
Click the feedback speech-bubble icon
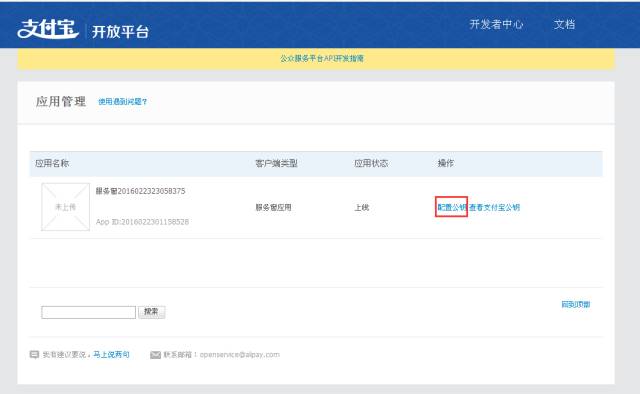click(34, 354)
